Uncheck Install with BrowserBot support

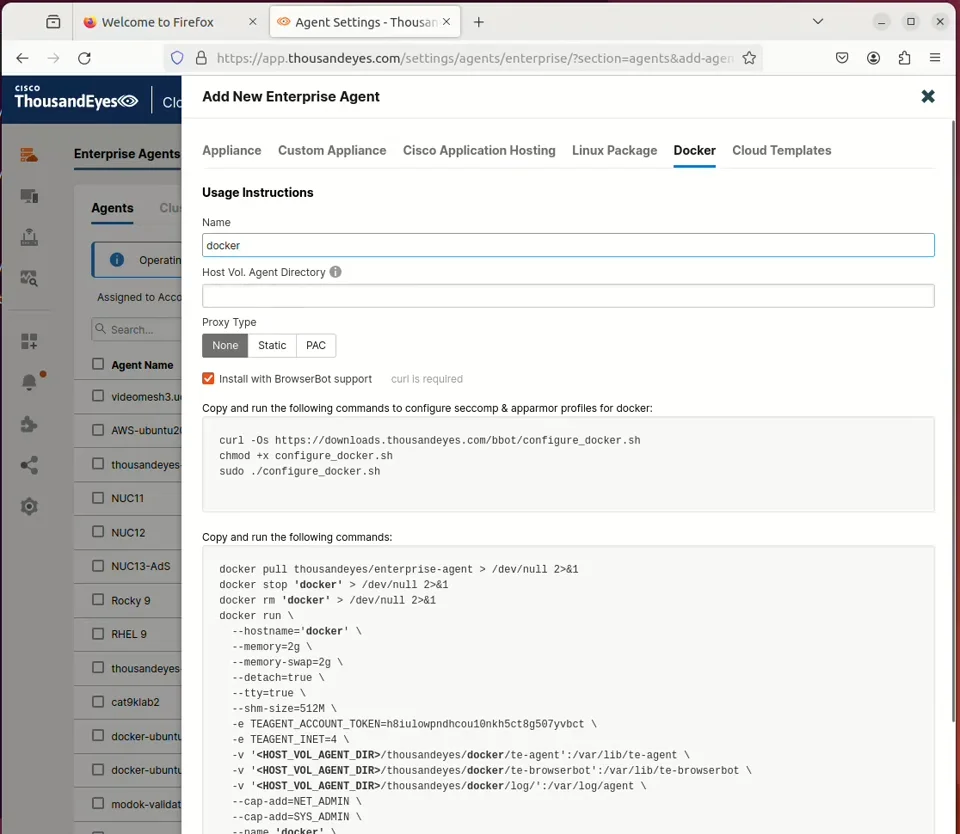[x=209, y=379]
